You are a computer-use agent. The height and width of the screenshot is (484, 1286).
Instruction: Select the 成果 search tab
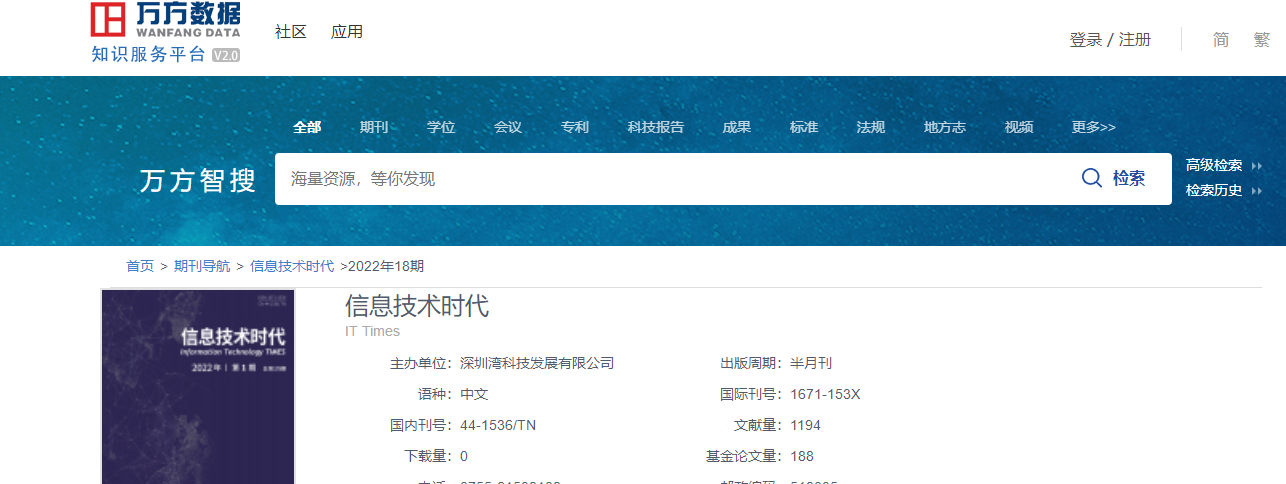(x=737, y=127)
